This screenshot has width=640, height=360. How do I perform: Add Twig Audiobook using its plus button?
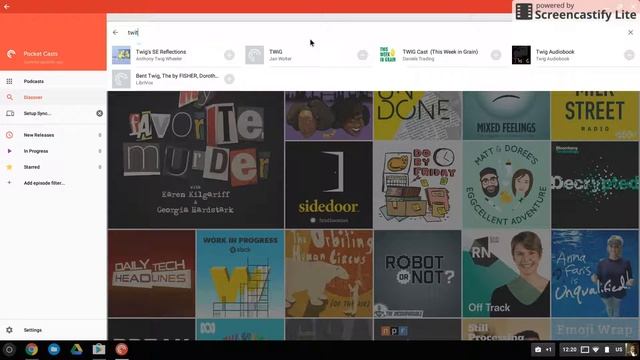tap(629, 55)
